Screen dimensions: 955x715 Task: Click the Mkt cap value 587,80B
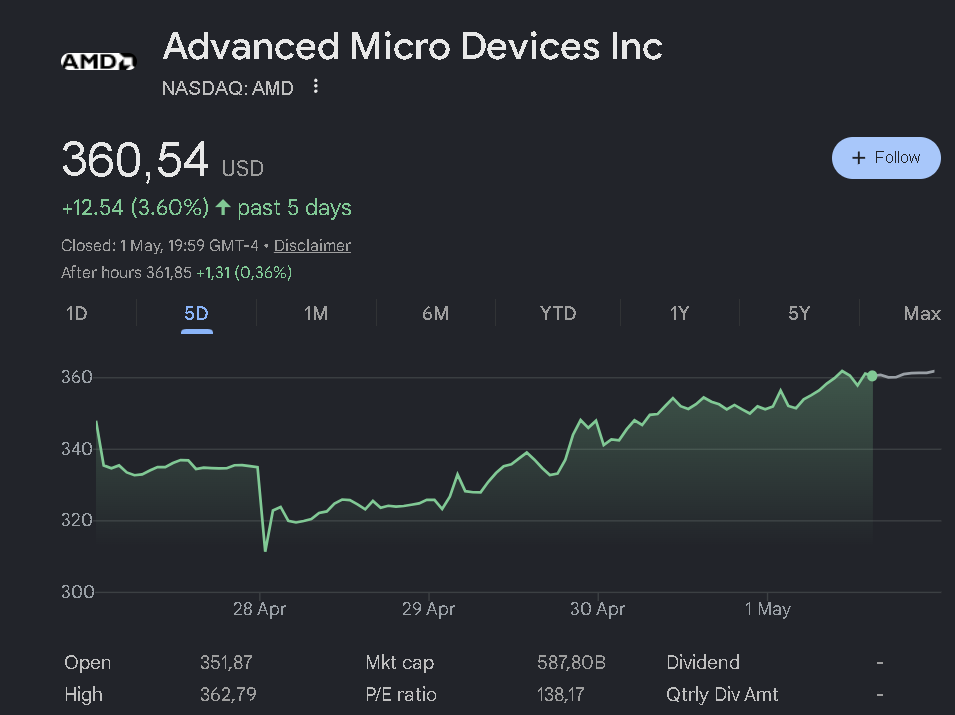571,662
